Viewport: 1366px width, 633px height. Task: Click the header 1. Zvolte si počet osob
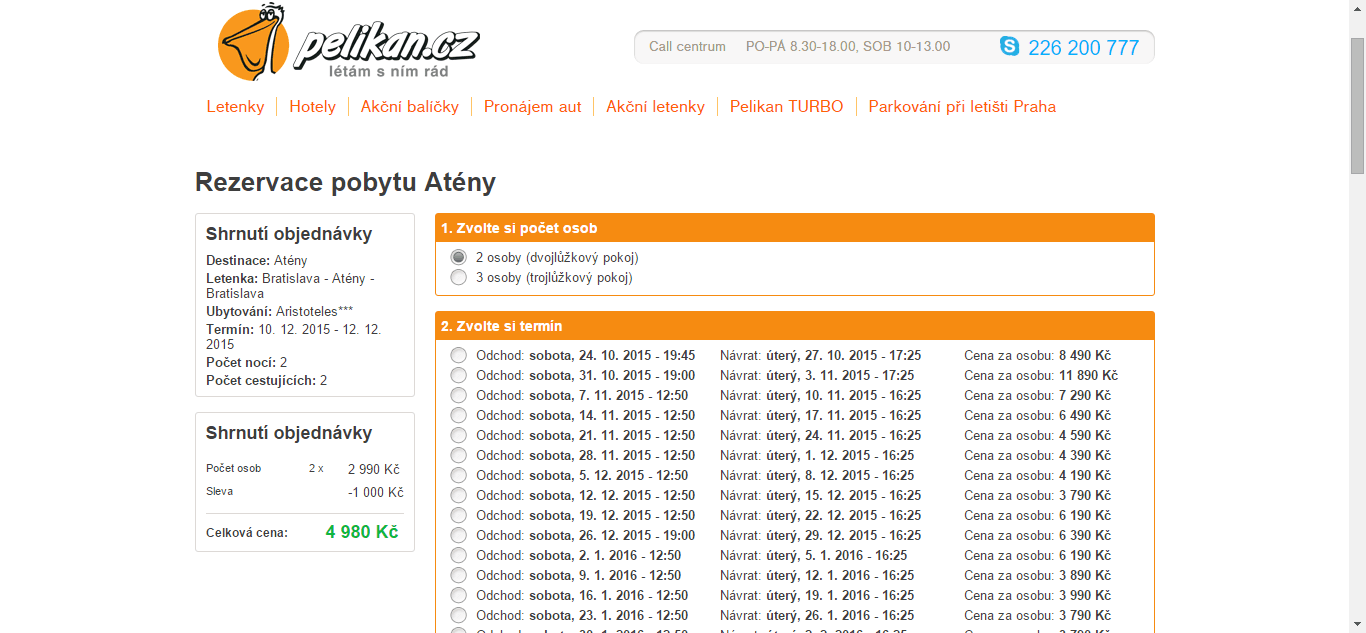[795, 228]
